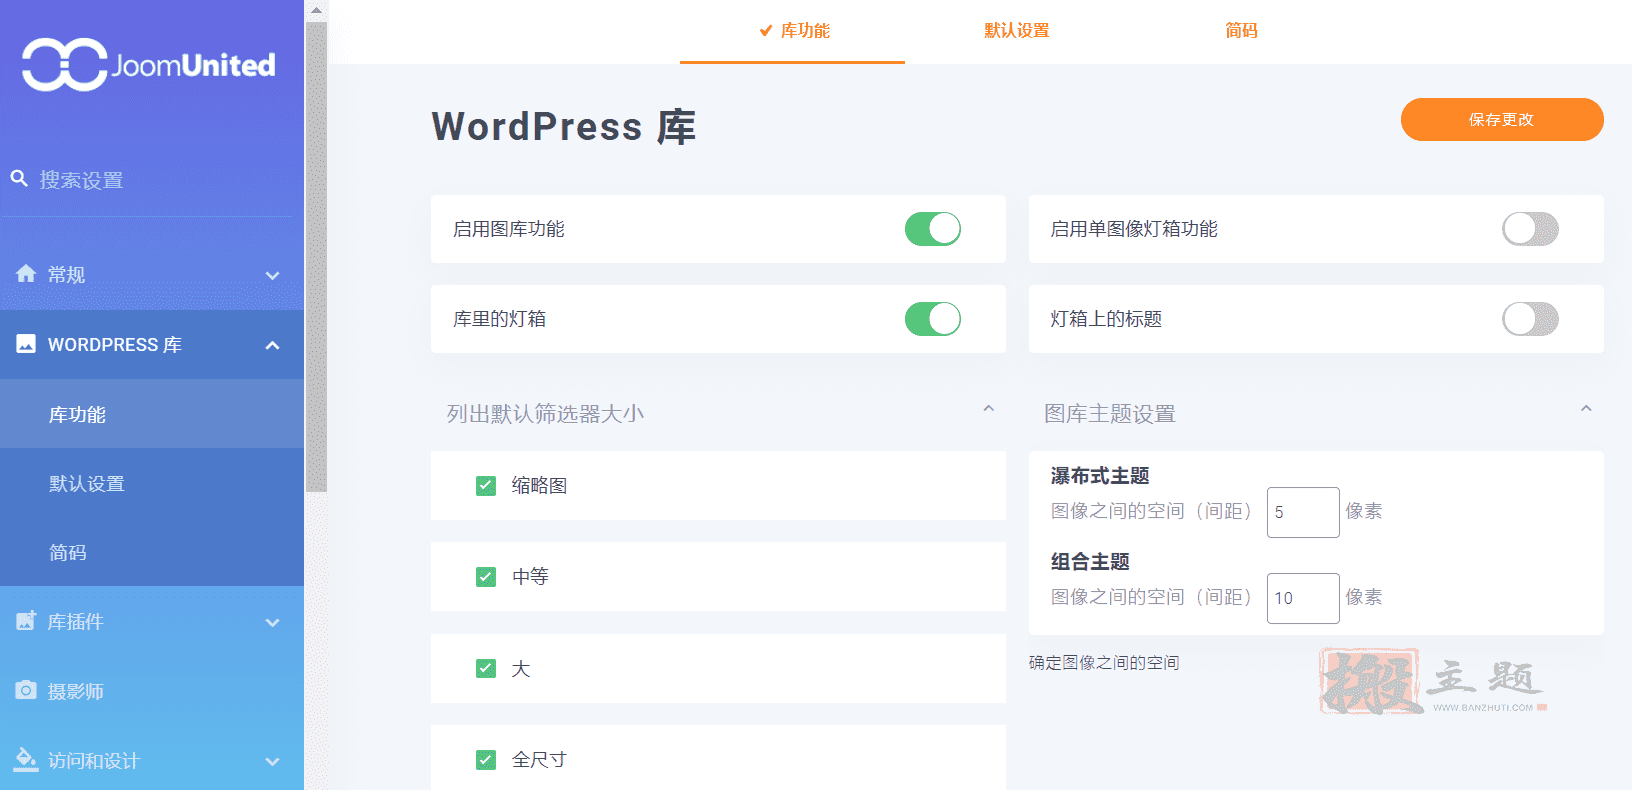
Task: Toggle the 库里的灯箱 switch
Action: point(933,319)
